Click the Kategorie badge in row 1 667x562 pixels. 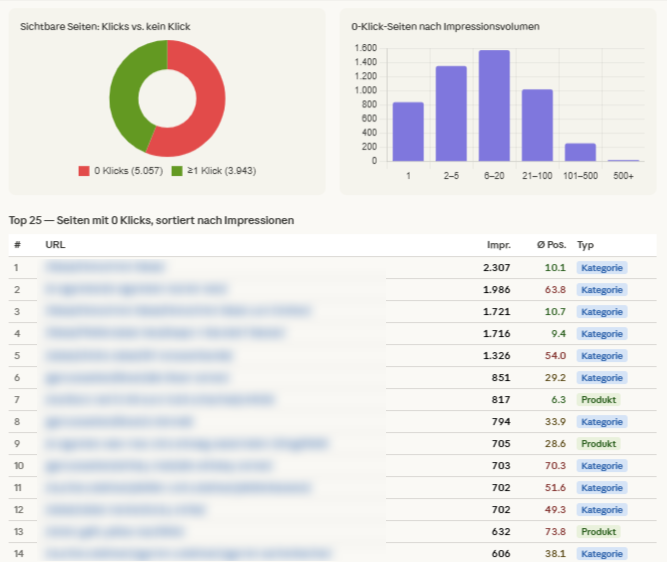602,267
